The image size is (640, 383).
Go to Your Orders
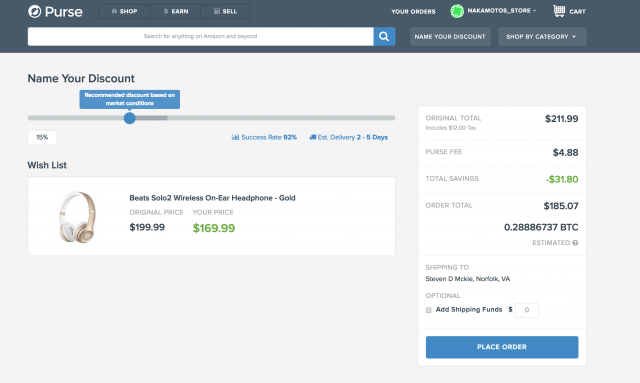pos(413,11)
